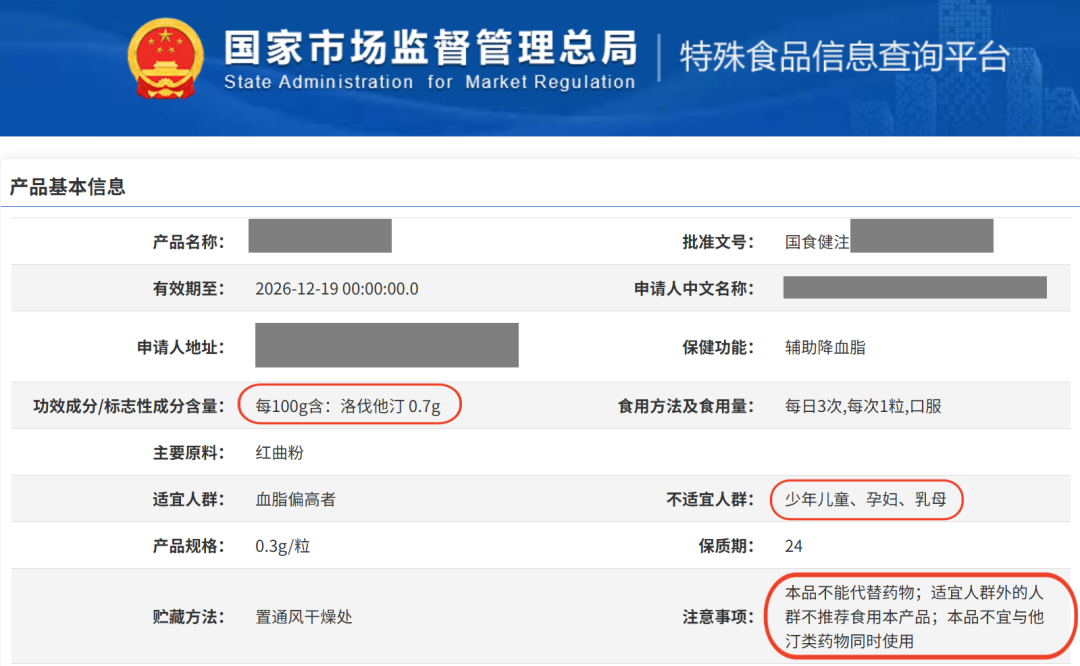This screenshot has width=1080, height=666.
Task: Click the 置通风干燥处 storage value
Action: pyautogui.click(x=304, y=617)
